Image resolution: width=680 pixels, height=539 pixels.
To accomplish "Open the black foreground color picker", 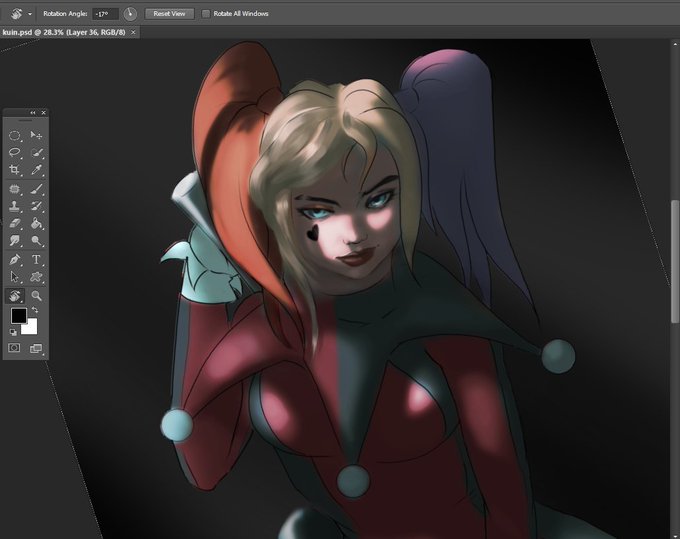I will point(19,315).
